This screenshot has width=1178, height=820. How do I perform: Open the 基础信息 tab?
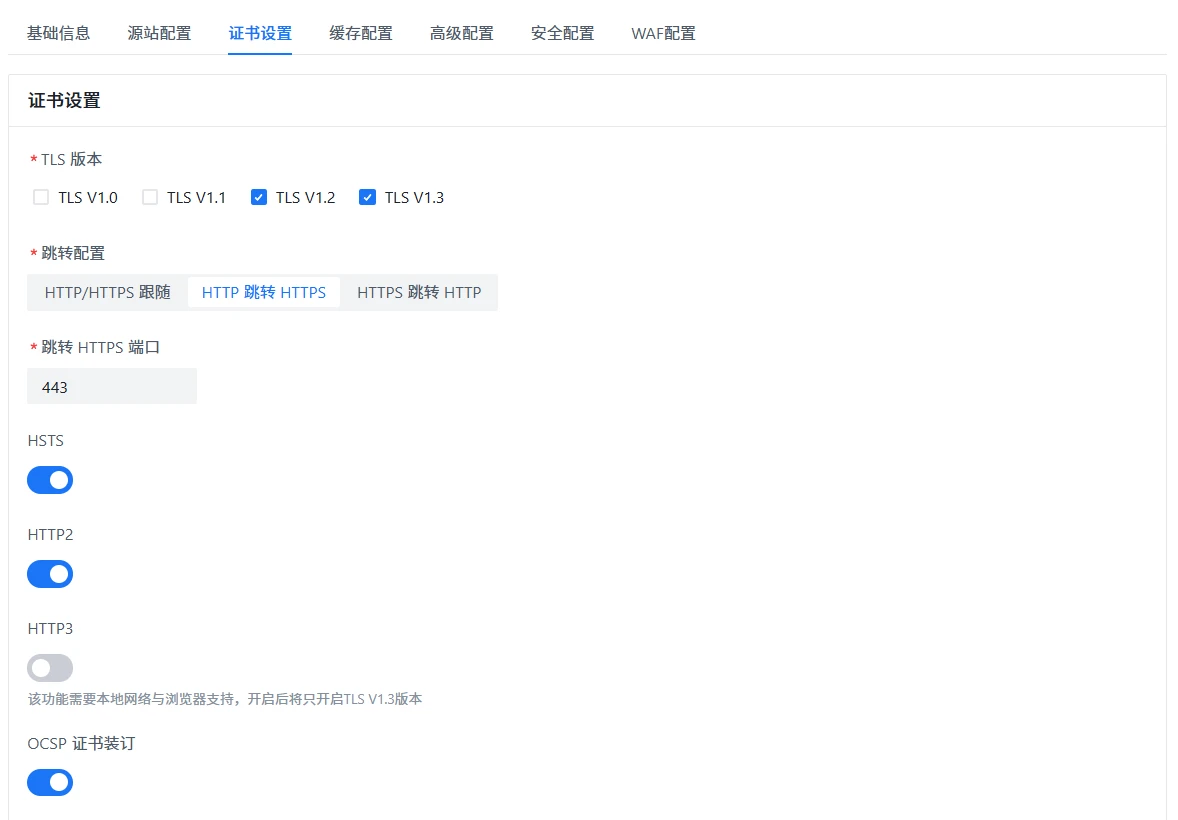point(58,33)
